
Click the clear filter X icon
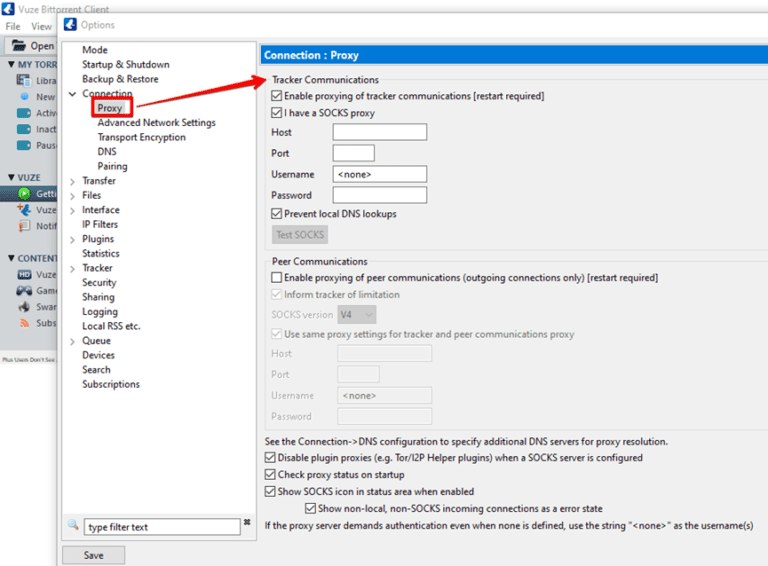[247, 523]
